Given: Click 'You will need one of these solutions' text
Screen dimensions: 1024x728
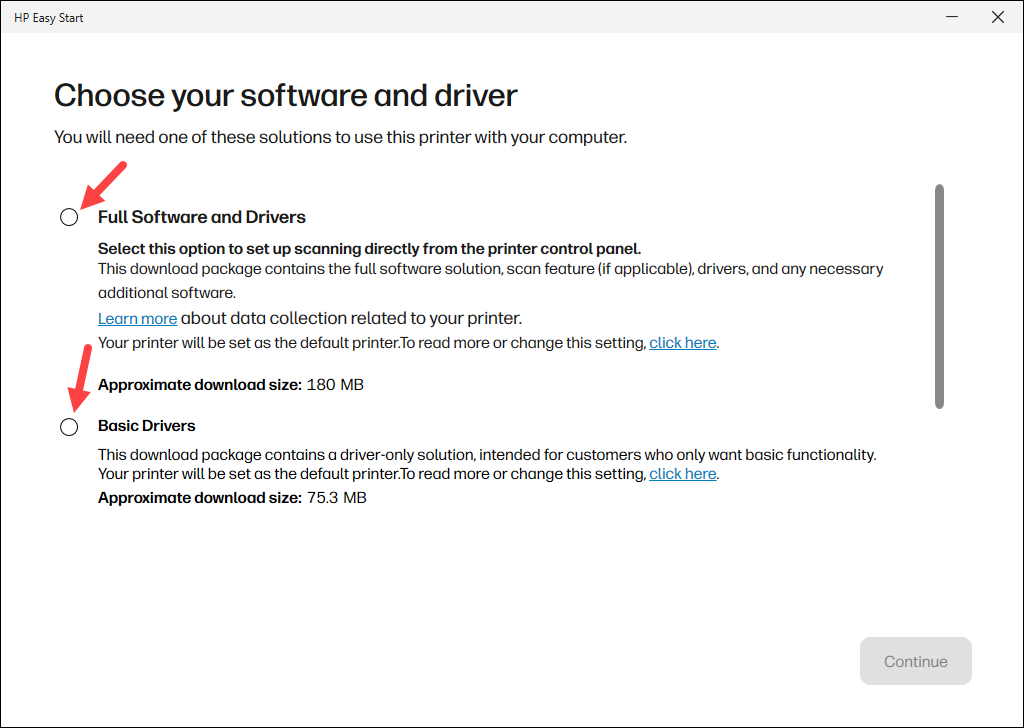Looking at the screenshot, I should click(x=340, y=137).
